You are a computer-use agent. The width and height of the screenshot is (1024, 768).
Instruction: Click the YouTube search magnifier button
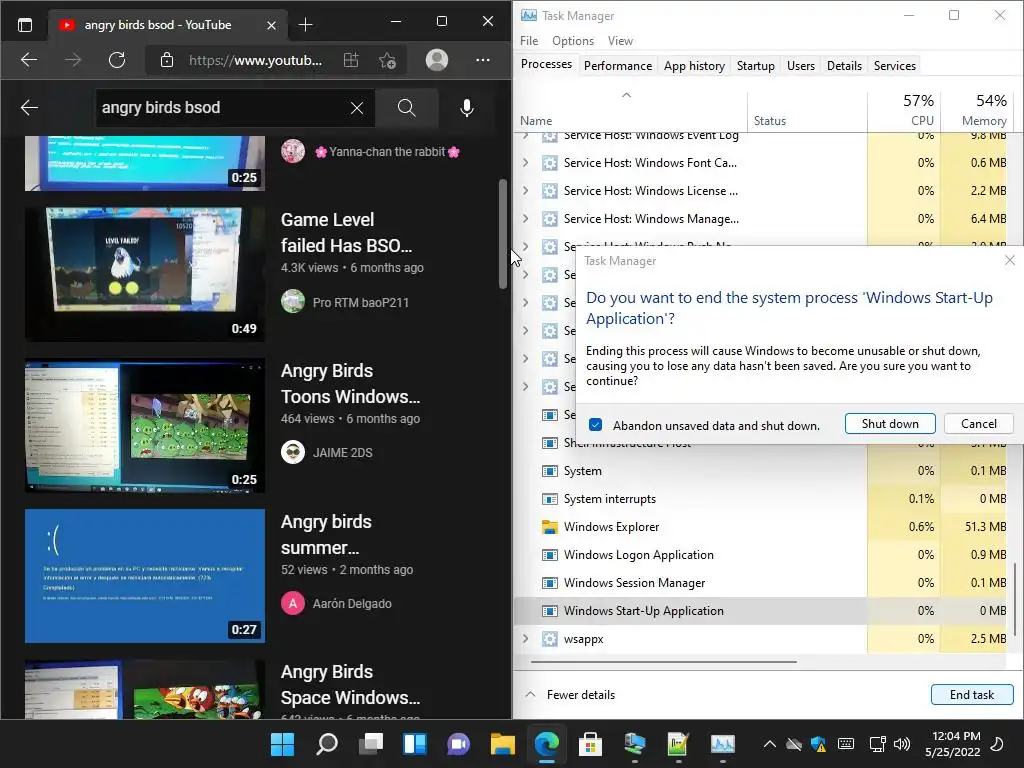(x=406, y=108)
